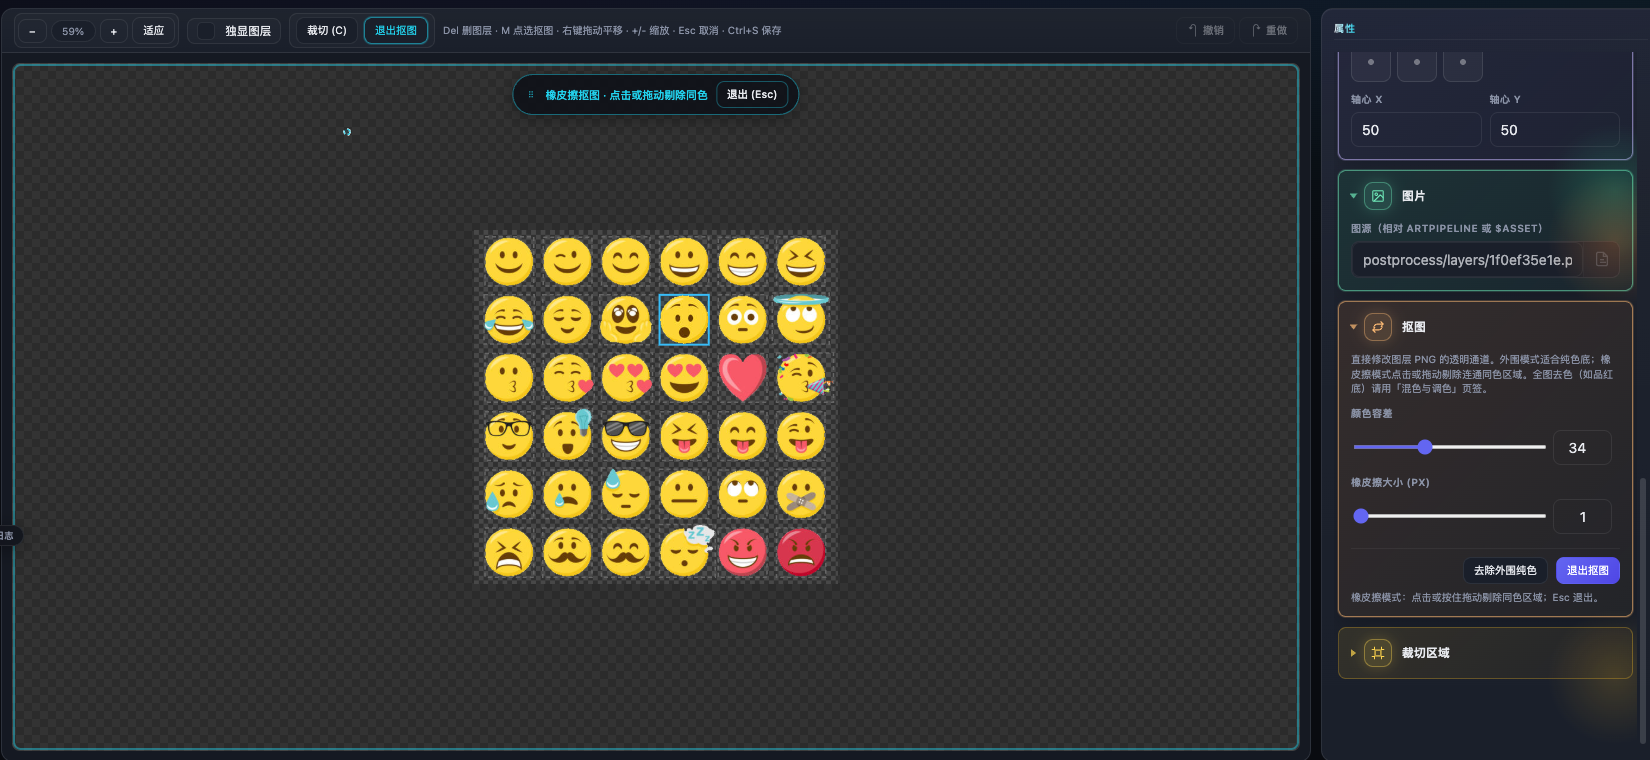The width and height of the screenshot is (1650, 760).
Task: Toggle the 独显图层 checkbox
Action: tap(206, 31)
